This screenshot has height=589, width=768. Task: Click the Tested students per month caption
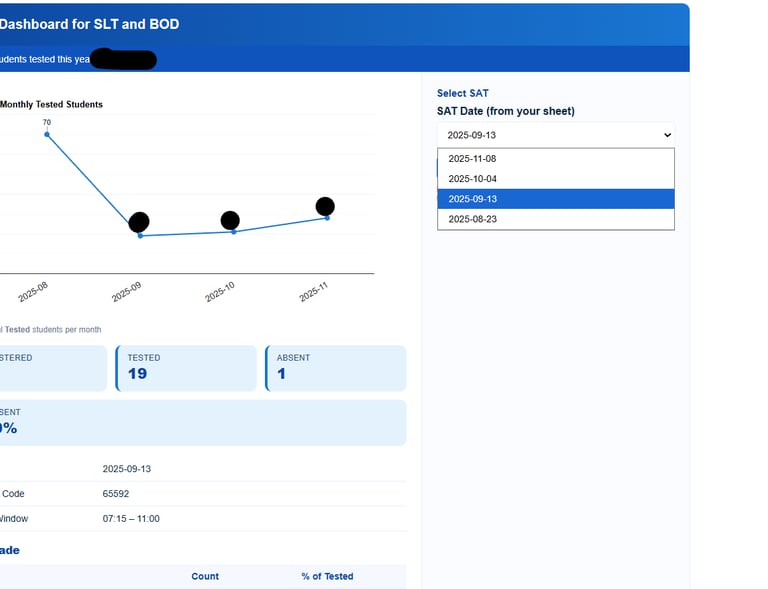point(53,330)
